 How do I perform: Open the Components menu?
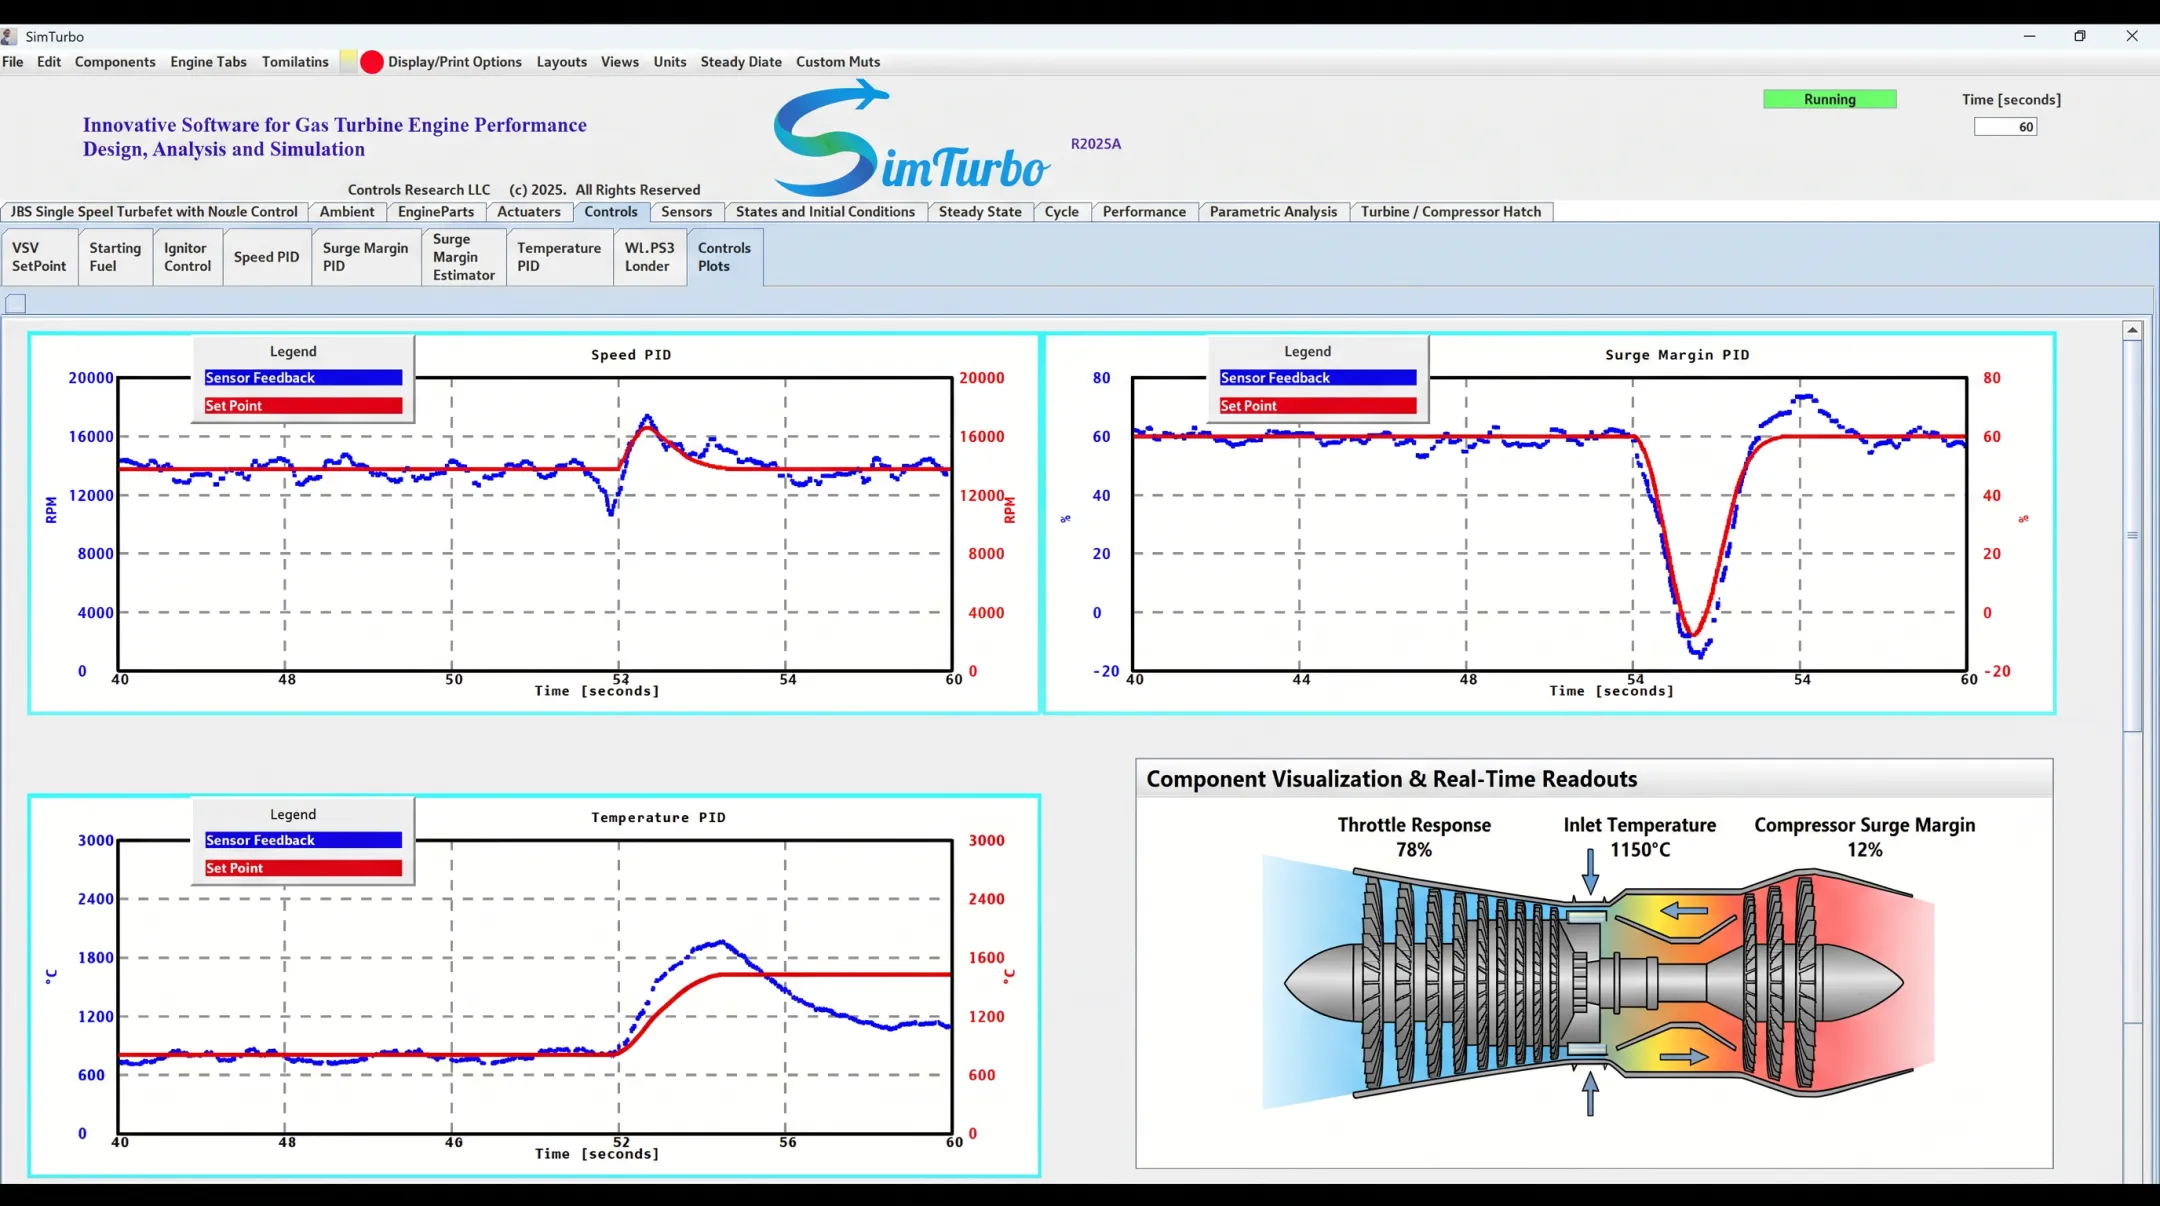pyautogui.click(x=115, y=62)
